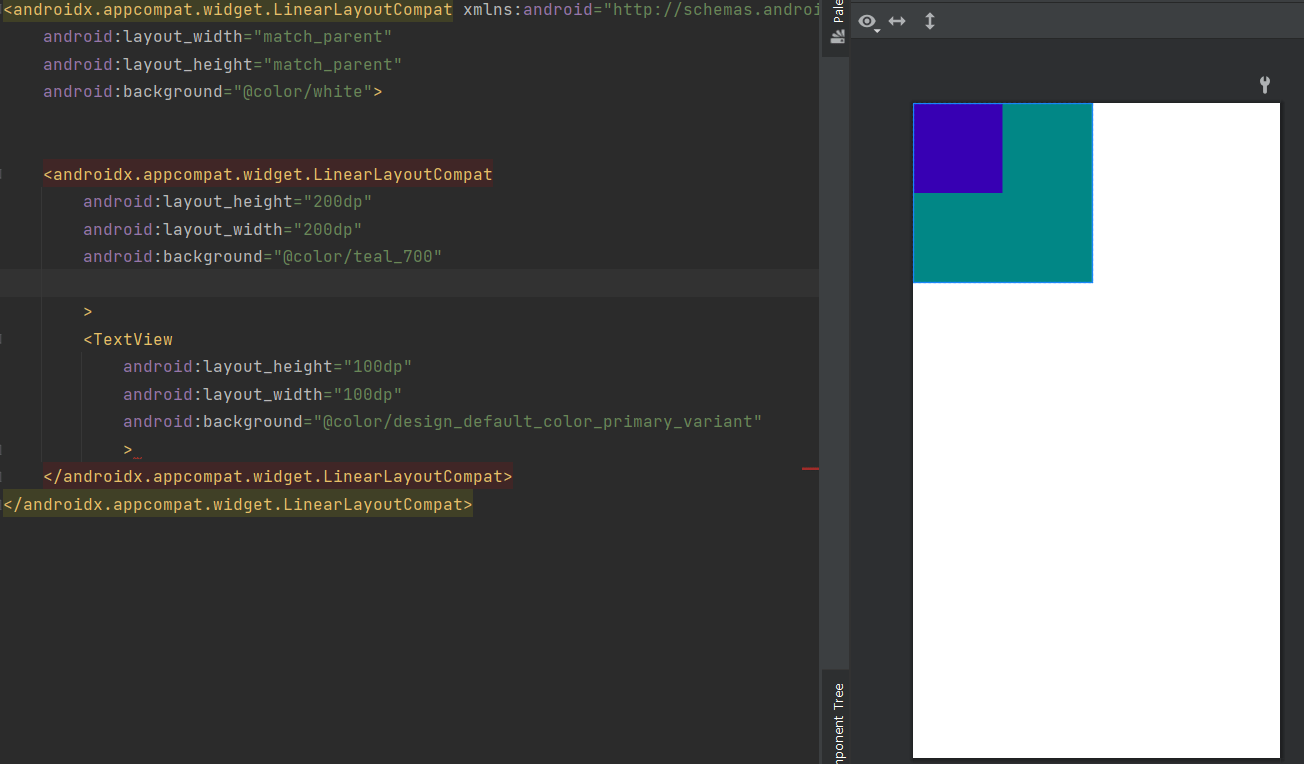Screen dimensions: 1304x764
Task: Click the opening TextView tag in code
Action: (128, 338)
